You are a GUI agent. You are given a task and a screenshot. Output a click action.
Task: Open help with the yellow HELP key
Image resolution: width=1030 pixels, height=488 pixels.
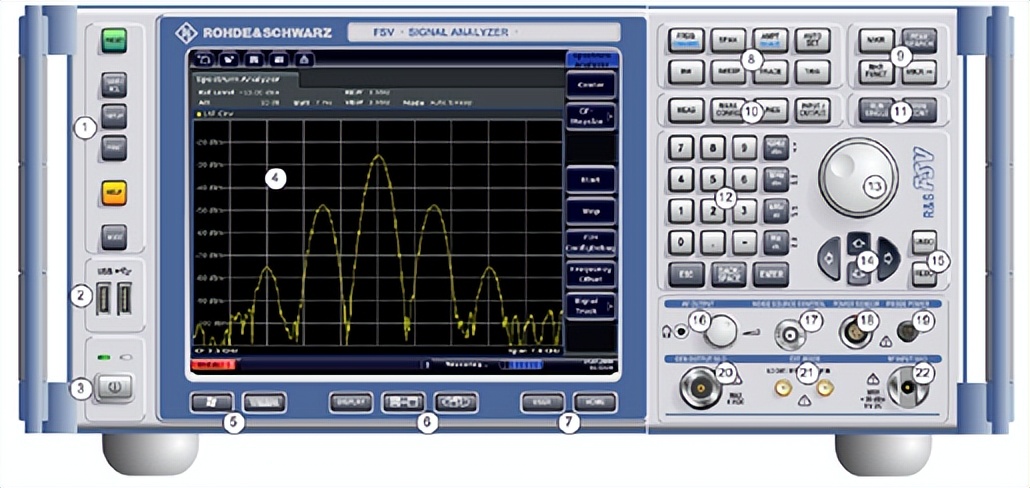(x=114, y=193)
